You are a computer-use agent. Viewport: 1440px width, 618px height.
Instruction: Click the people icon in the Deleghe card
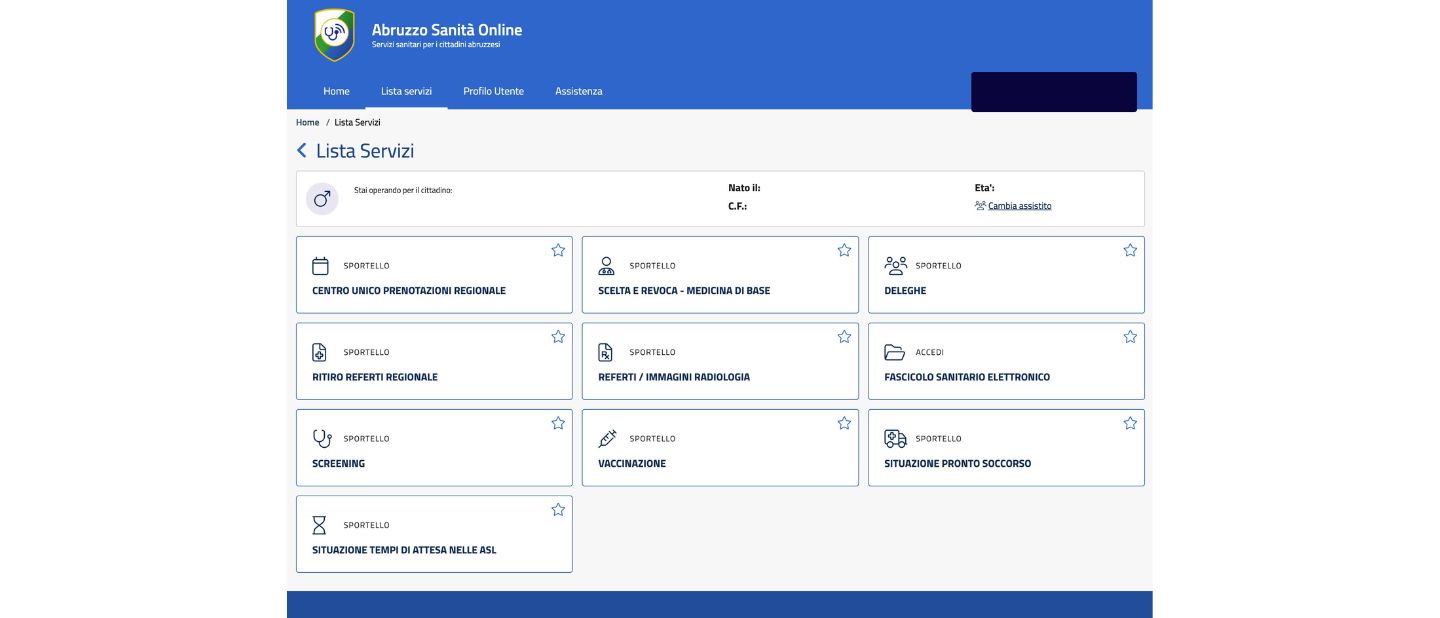pyautogui.click(x=895, y=266)
